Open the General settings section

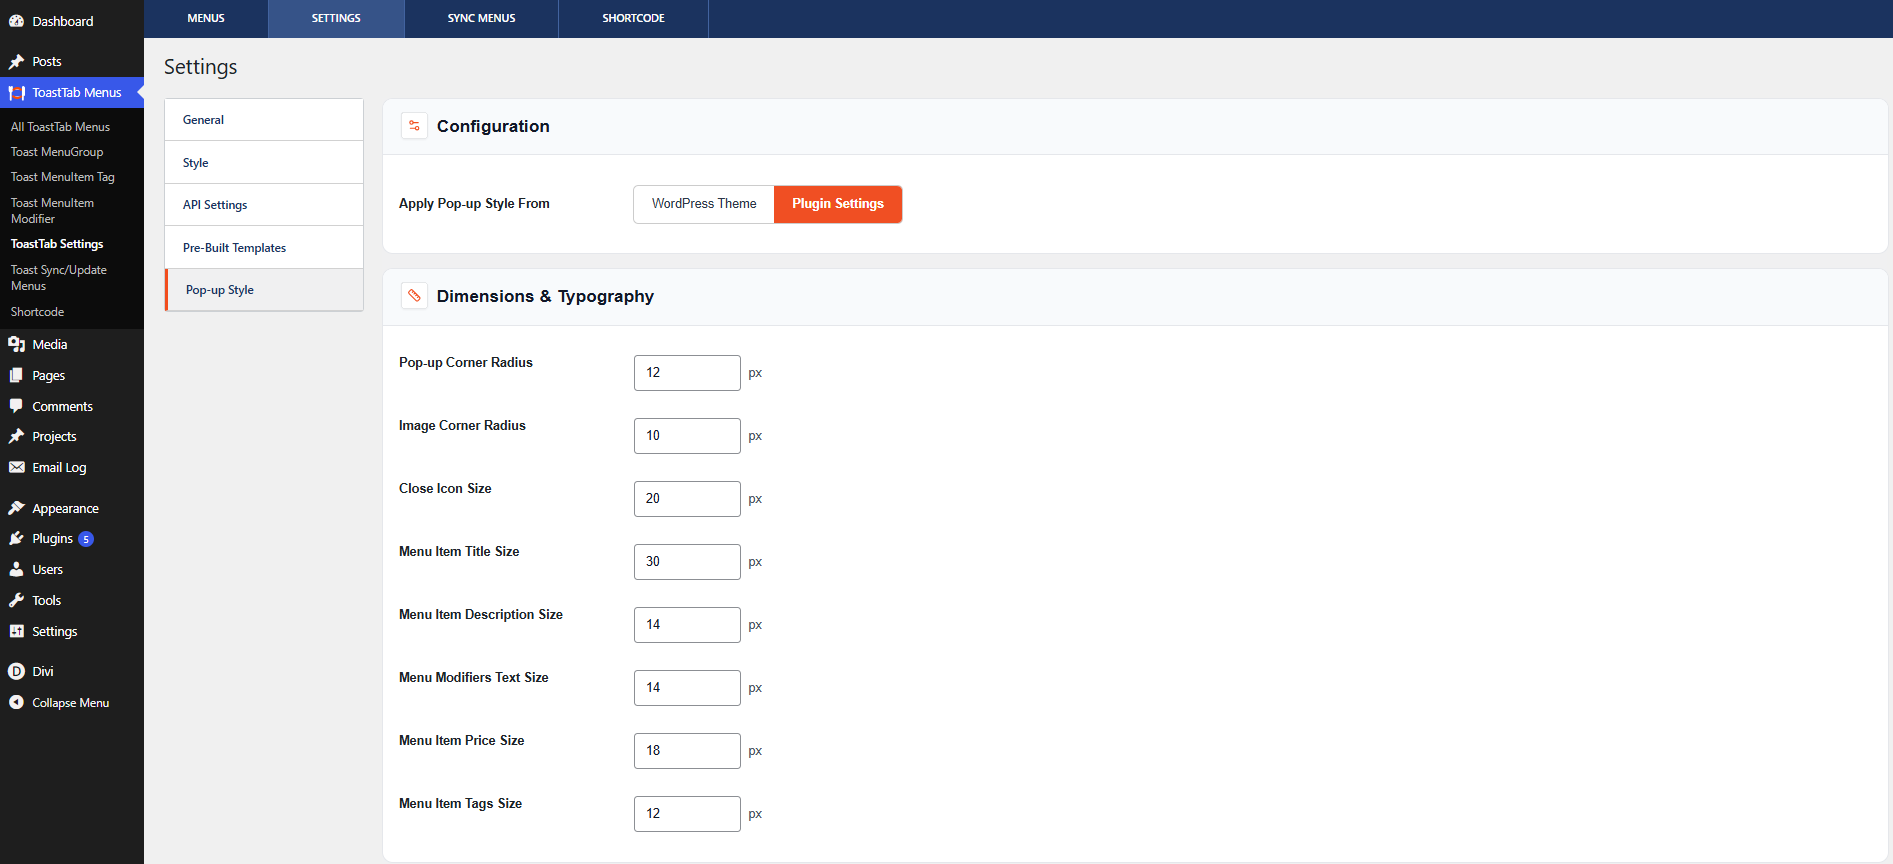point(264,120)
